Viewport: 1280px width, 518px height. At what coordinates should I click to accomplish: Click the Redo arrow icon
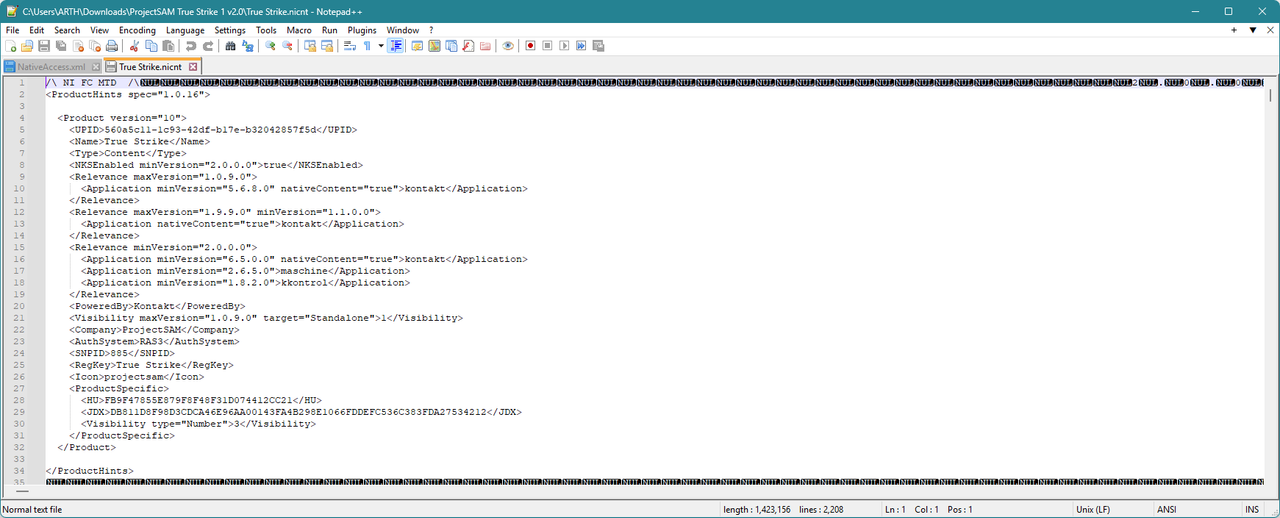(208, 46)
